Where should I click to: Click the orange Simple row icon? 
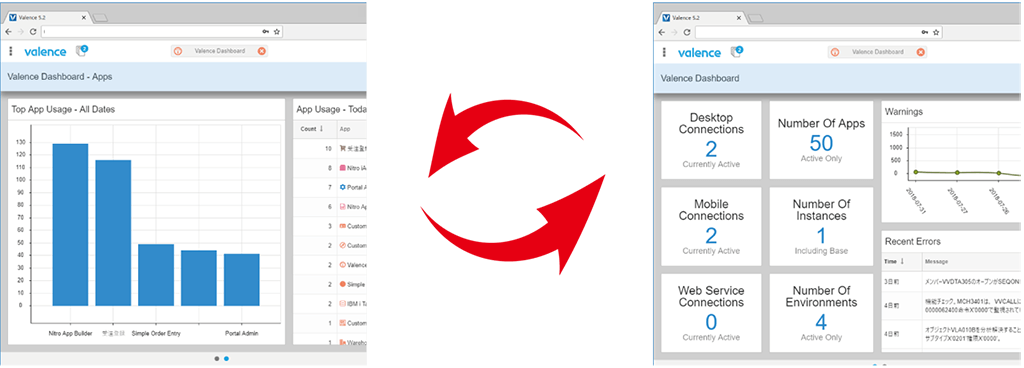[343, 284]
